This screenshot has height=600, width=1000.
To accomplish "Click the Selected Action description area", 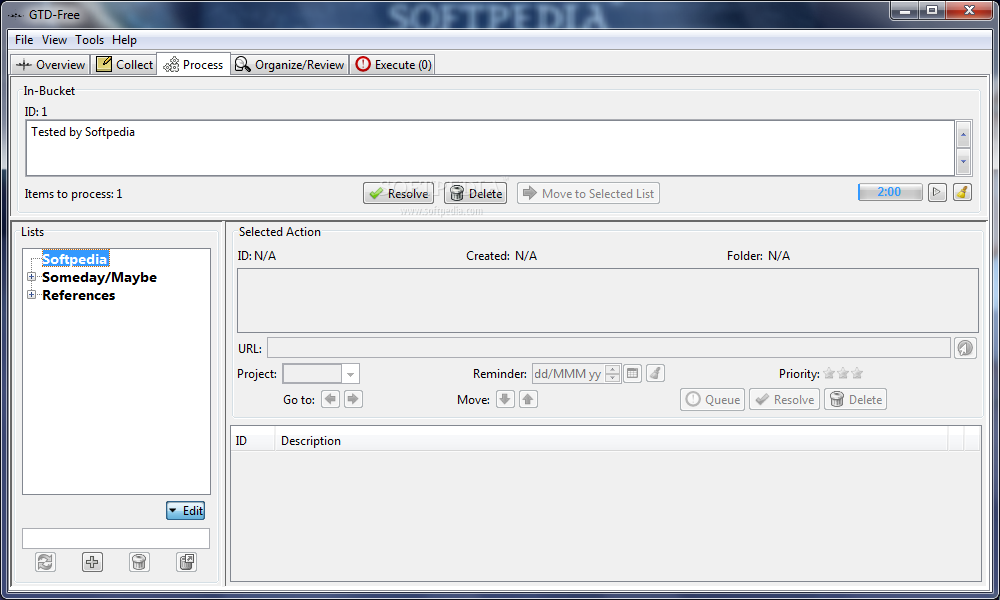I will coord(608,300).
